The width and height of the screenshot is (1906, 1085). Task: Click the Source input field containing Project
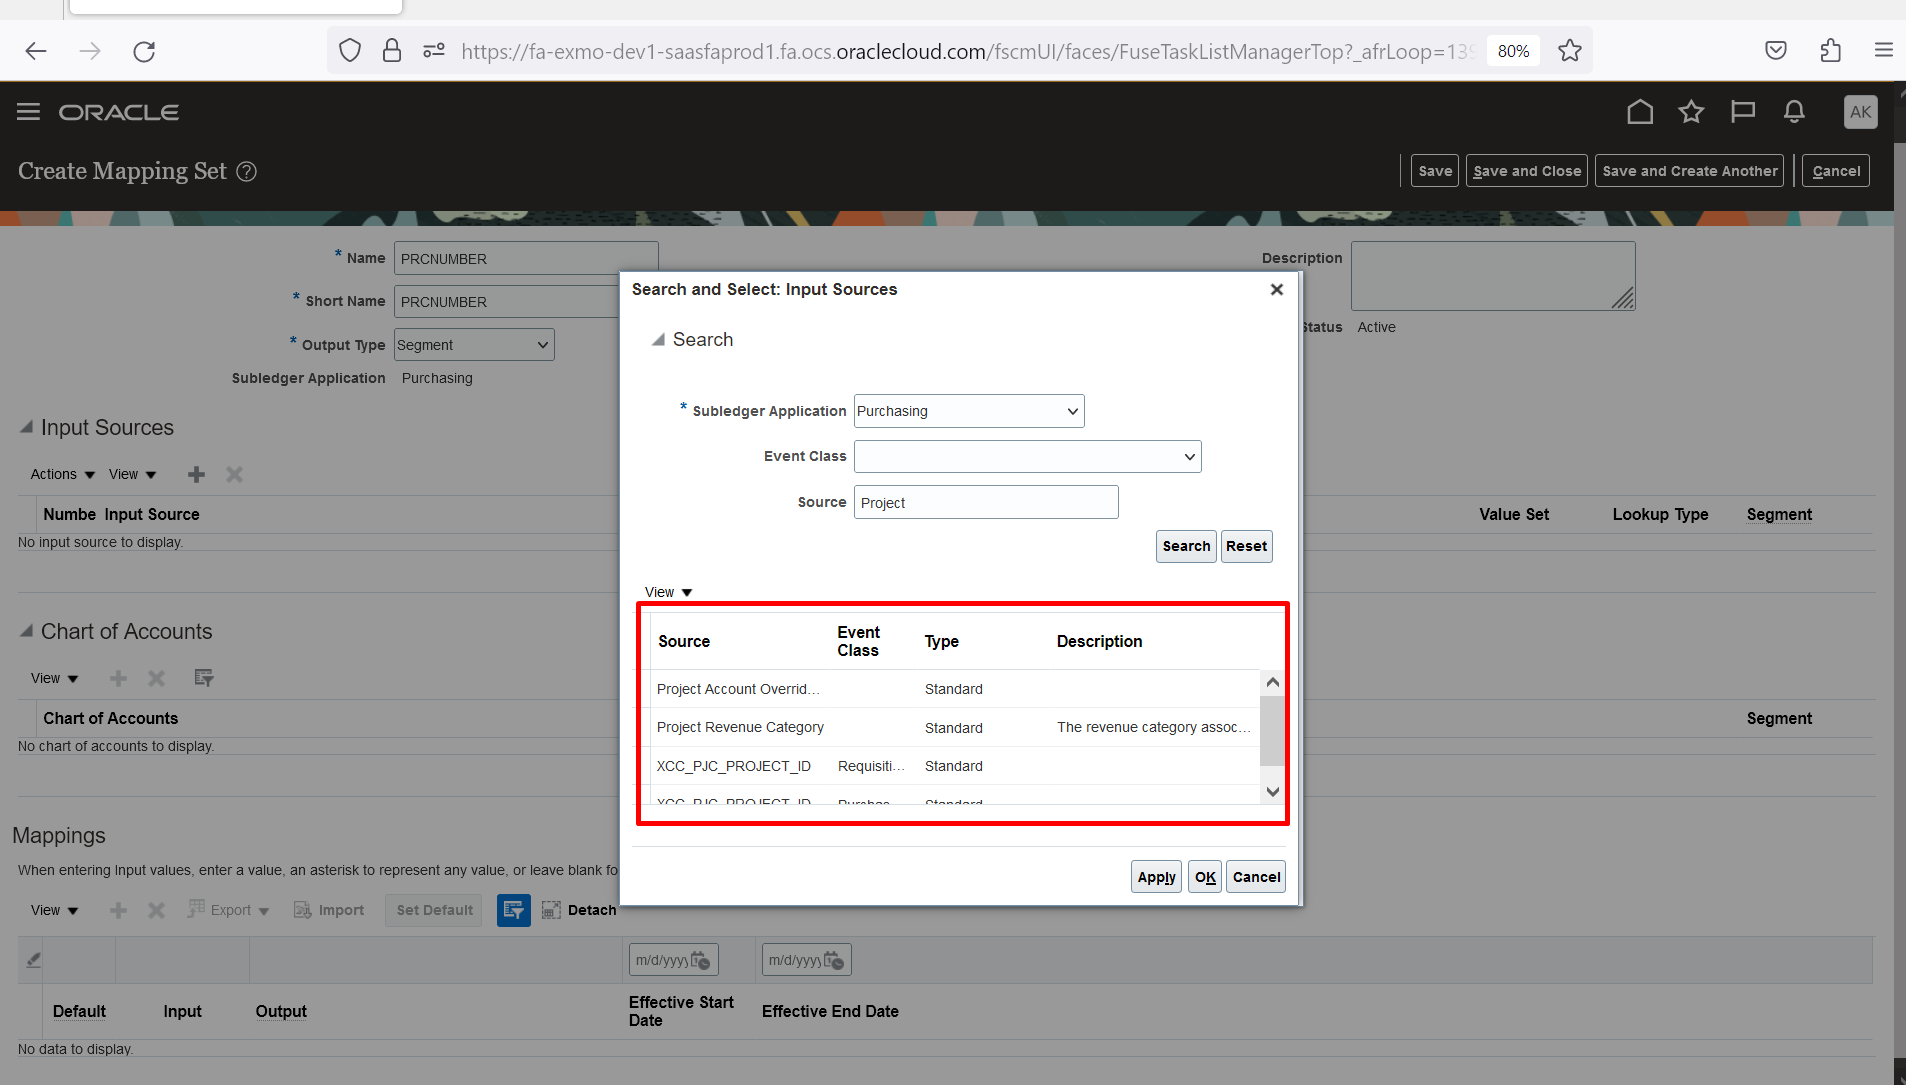(x=985, y=502)
